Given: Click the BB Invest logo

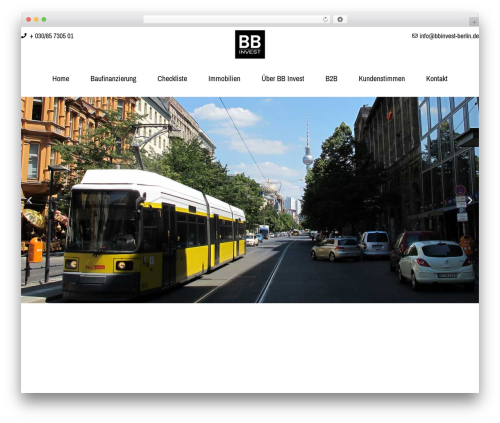Looking at the screenshot, I should pyautogui.click(x=250, y=44).
